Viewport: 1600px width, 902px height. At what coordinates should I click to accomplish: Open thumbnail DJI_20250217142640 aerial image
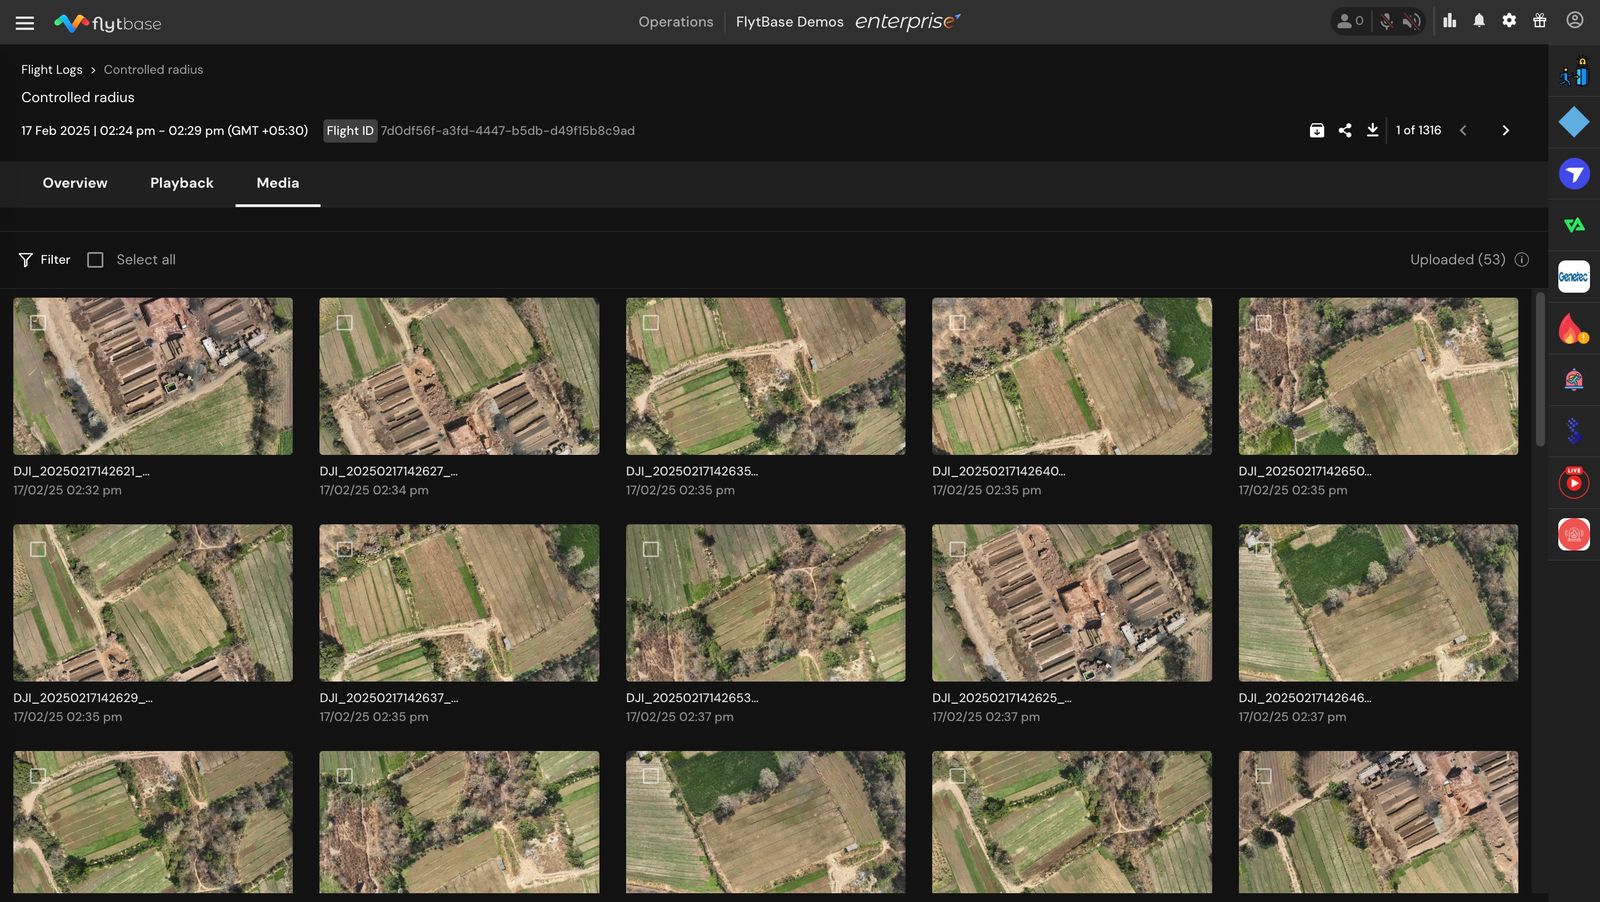1072,376
